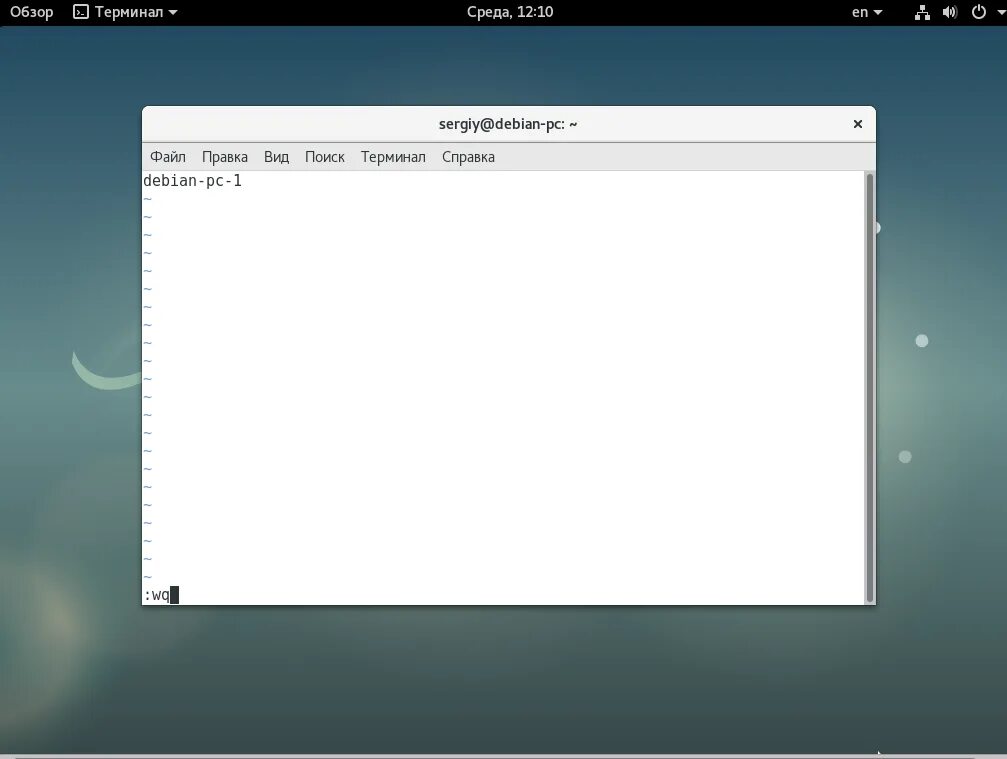Screen dimensions: 1007x759
Task: Close the terminal window
Action: click(857, 124)
